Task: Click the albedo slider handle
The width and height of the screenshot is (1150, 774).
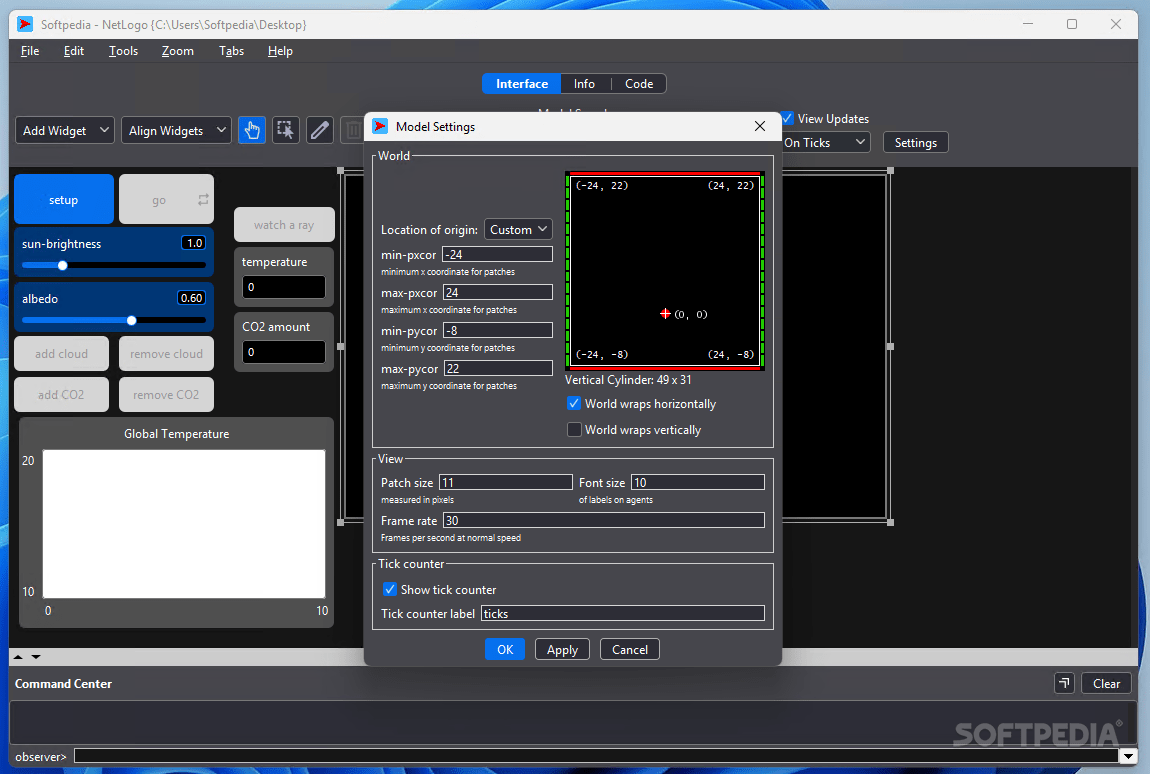Action: pos(131,321)
